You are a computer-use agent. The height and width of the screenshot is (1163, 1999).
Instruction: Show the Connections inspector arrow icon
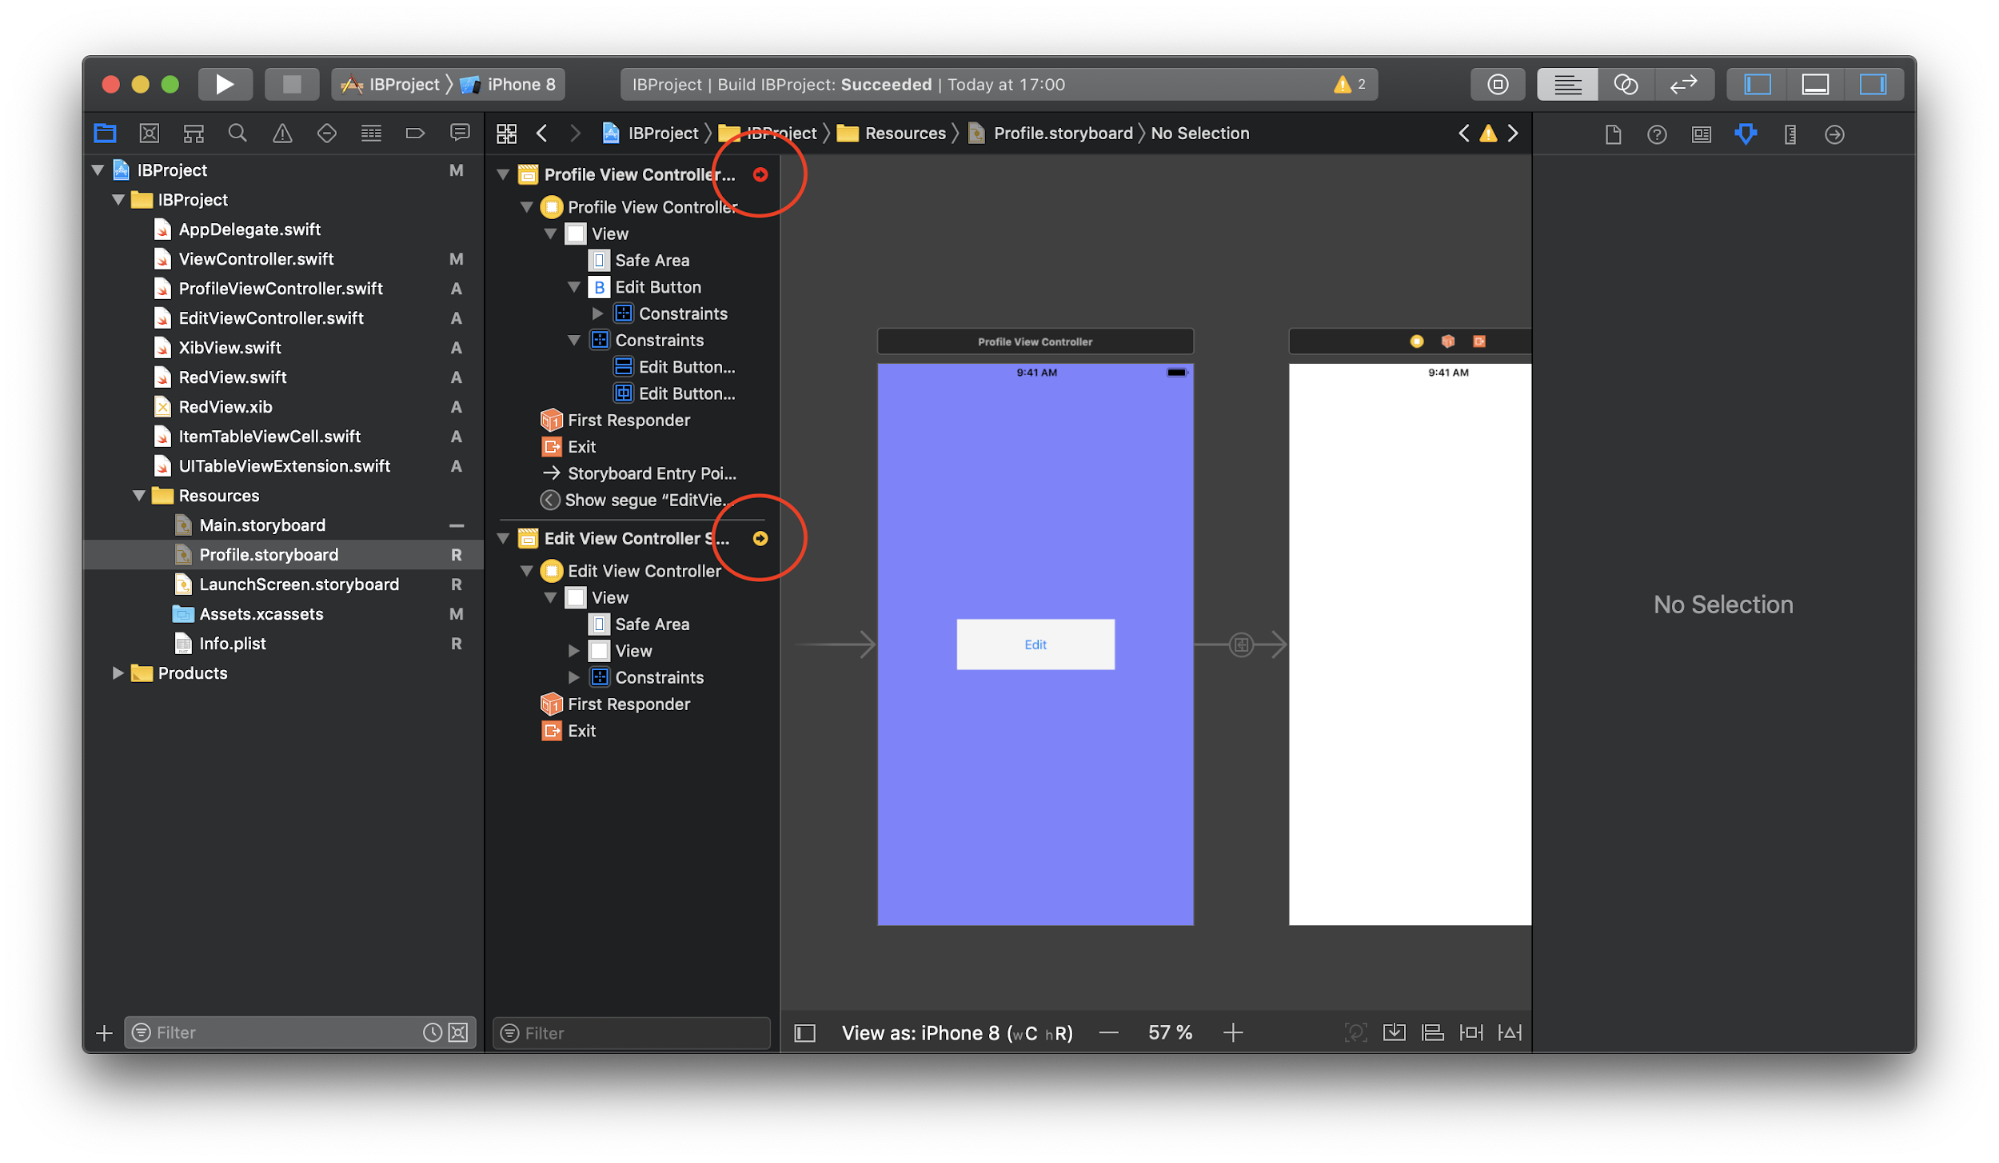pyautogui.click(x=1834, y=134)
